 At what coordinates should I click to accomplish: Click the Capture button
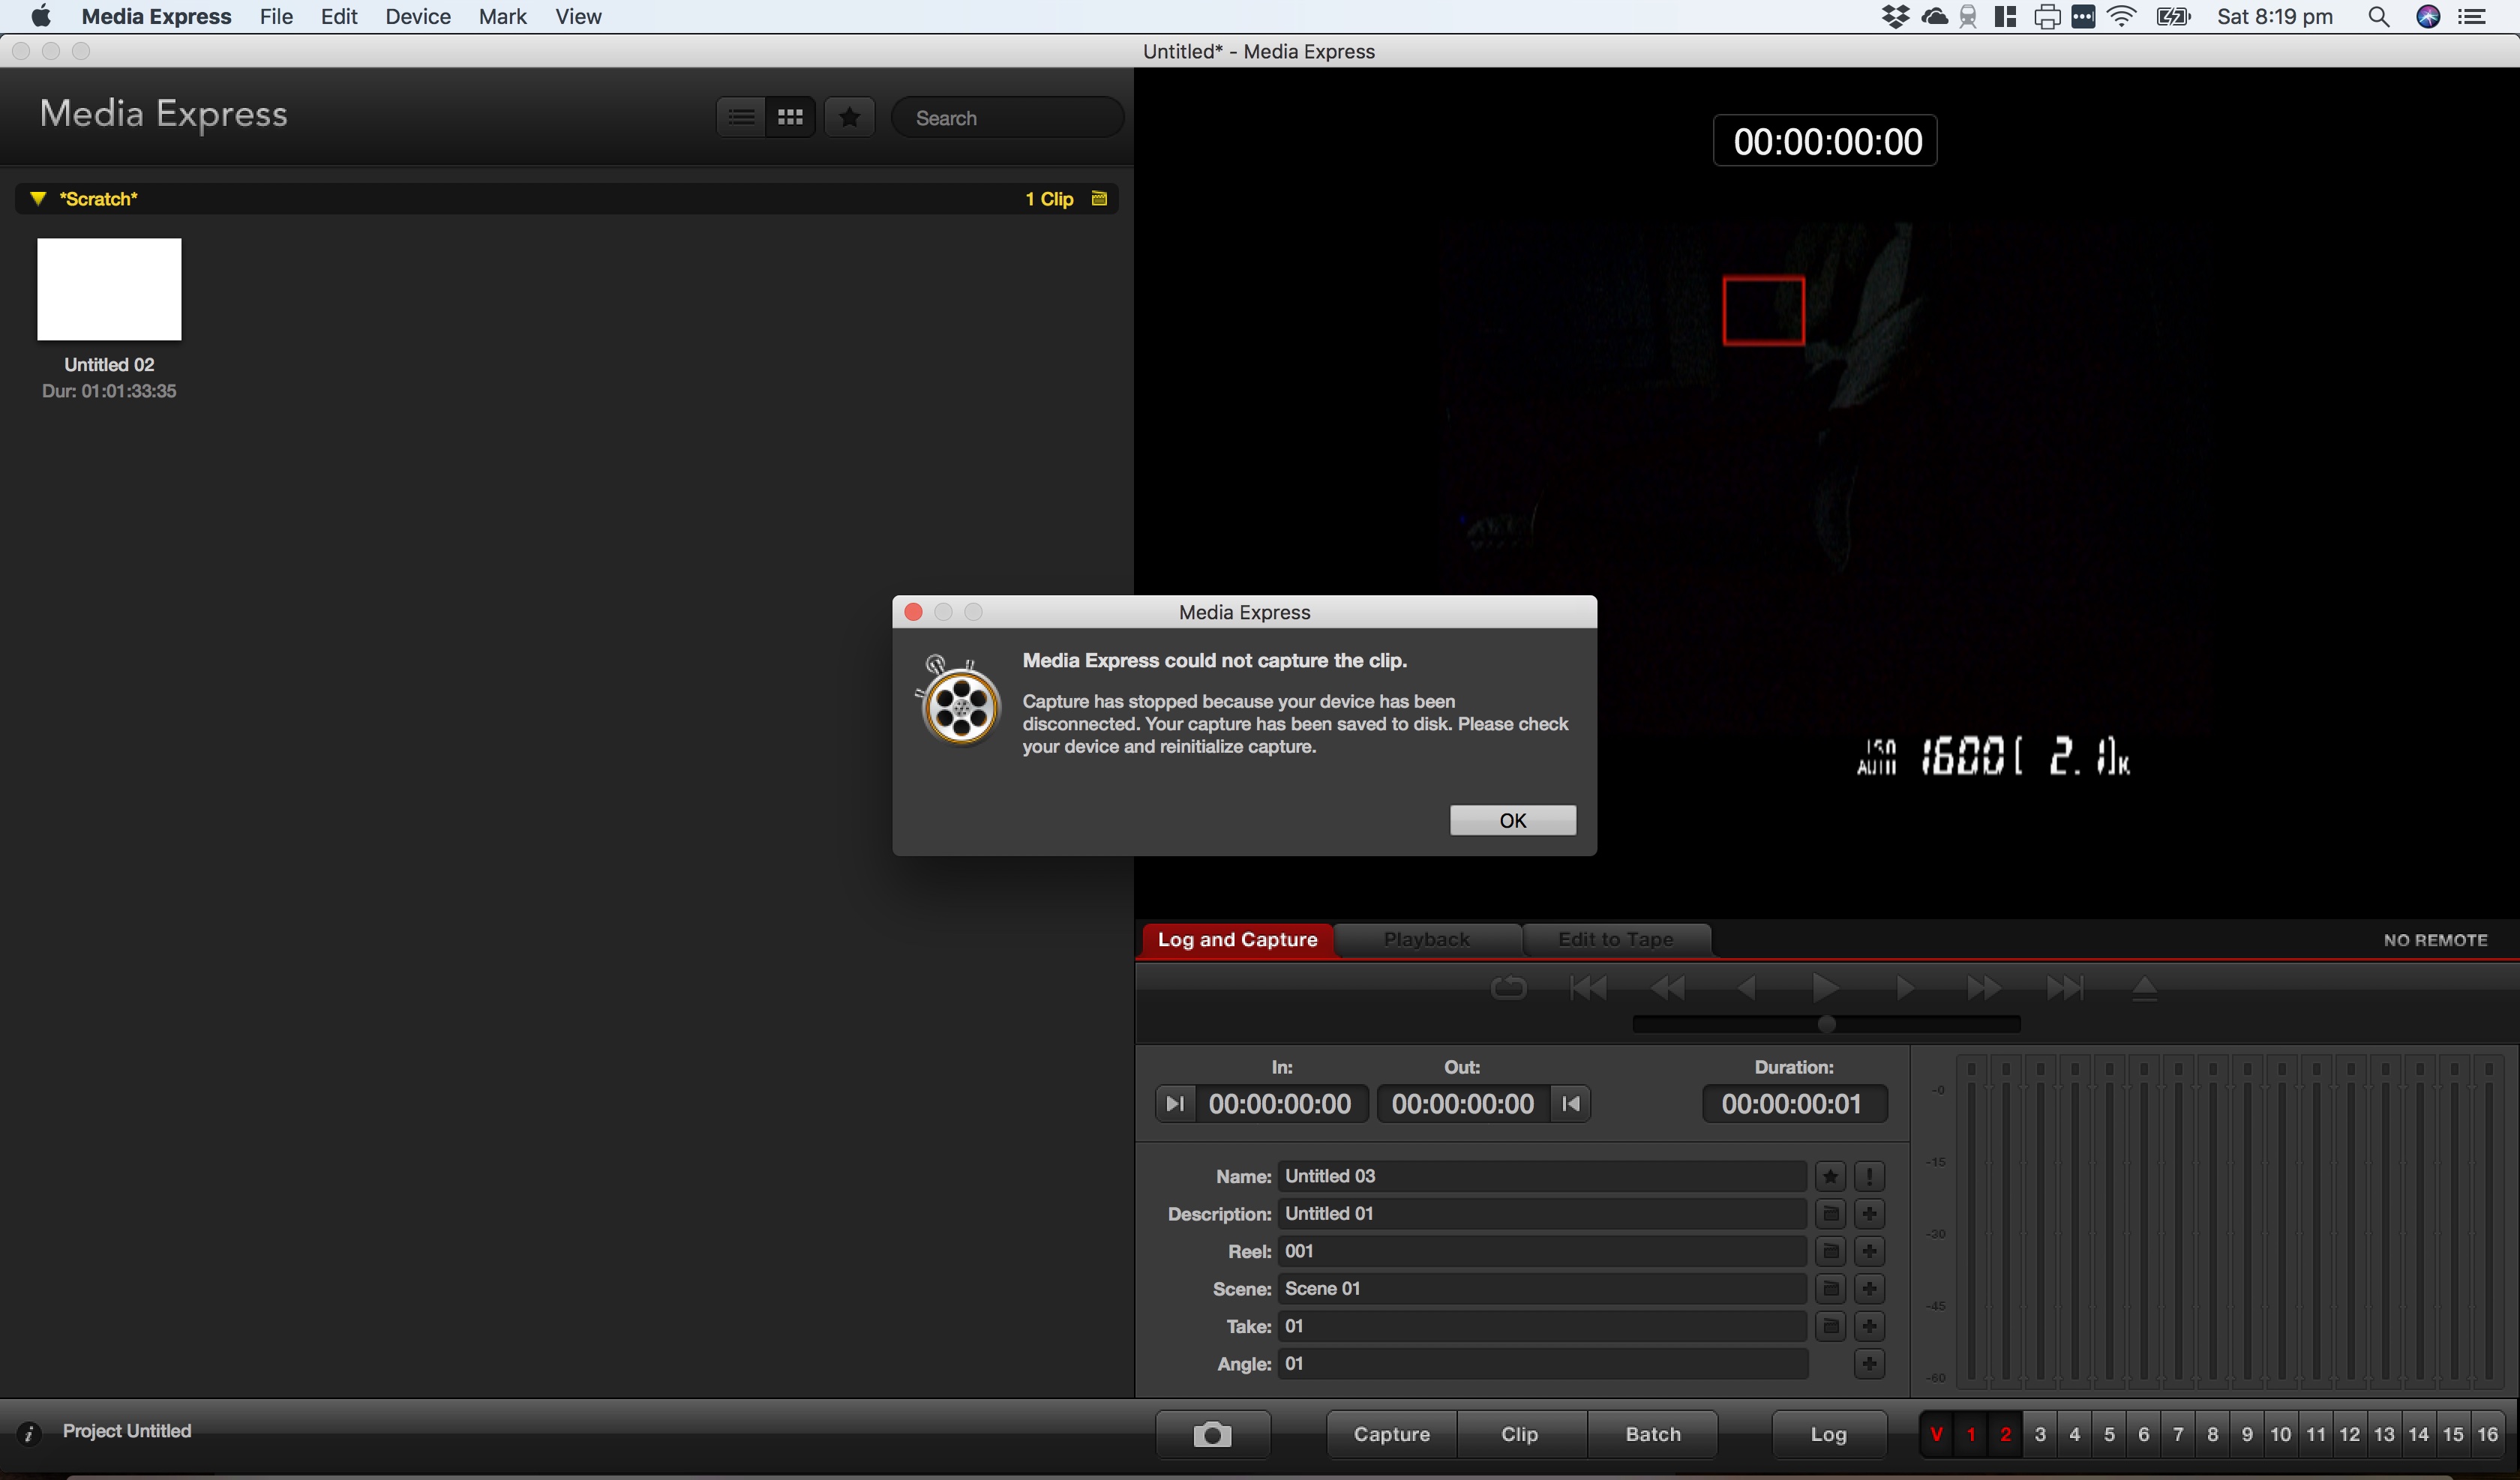[1391, 1435]
